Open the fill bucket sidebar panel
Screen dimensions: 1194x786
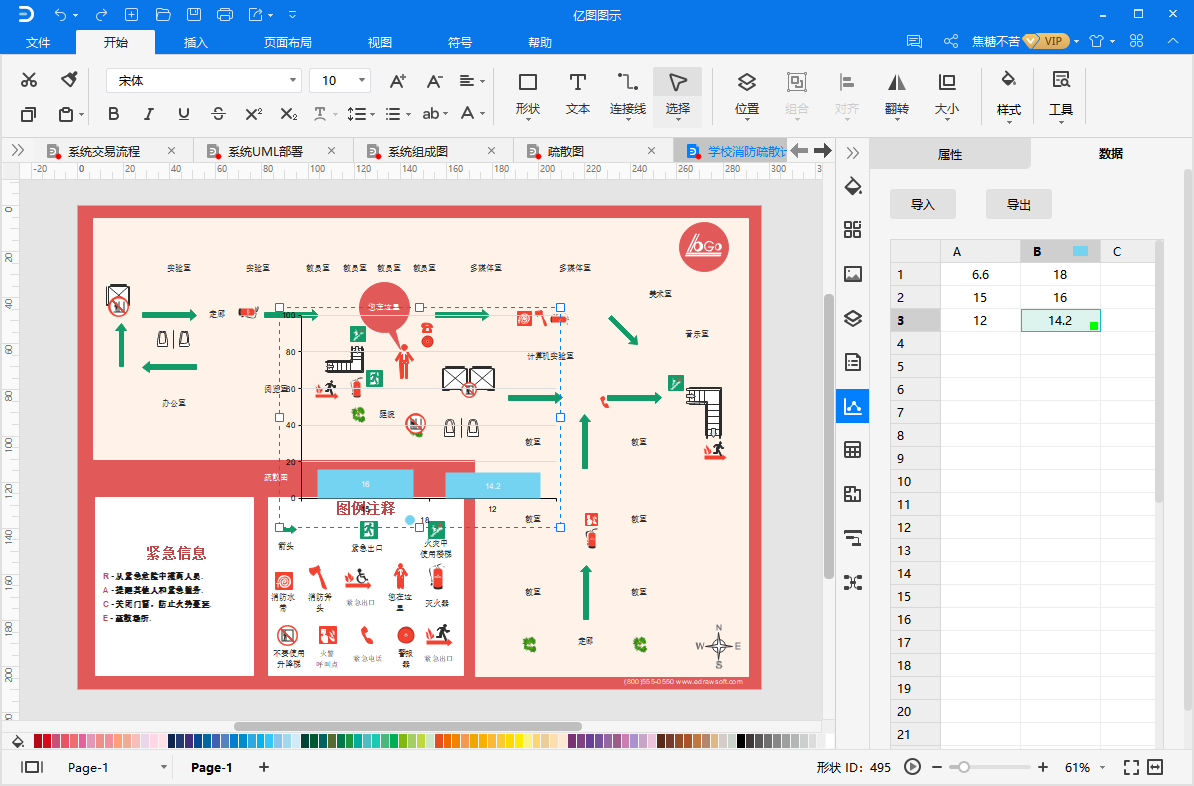point(853,186)
